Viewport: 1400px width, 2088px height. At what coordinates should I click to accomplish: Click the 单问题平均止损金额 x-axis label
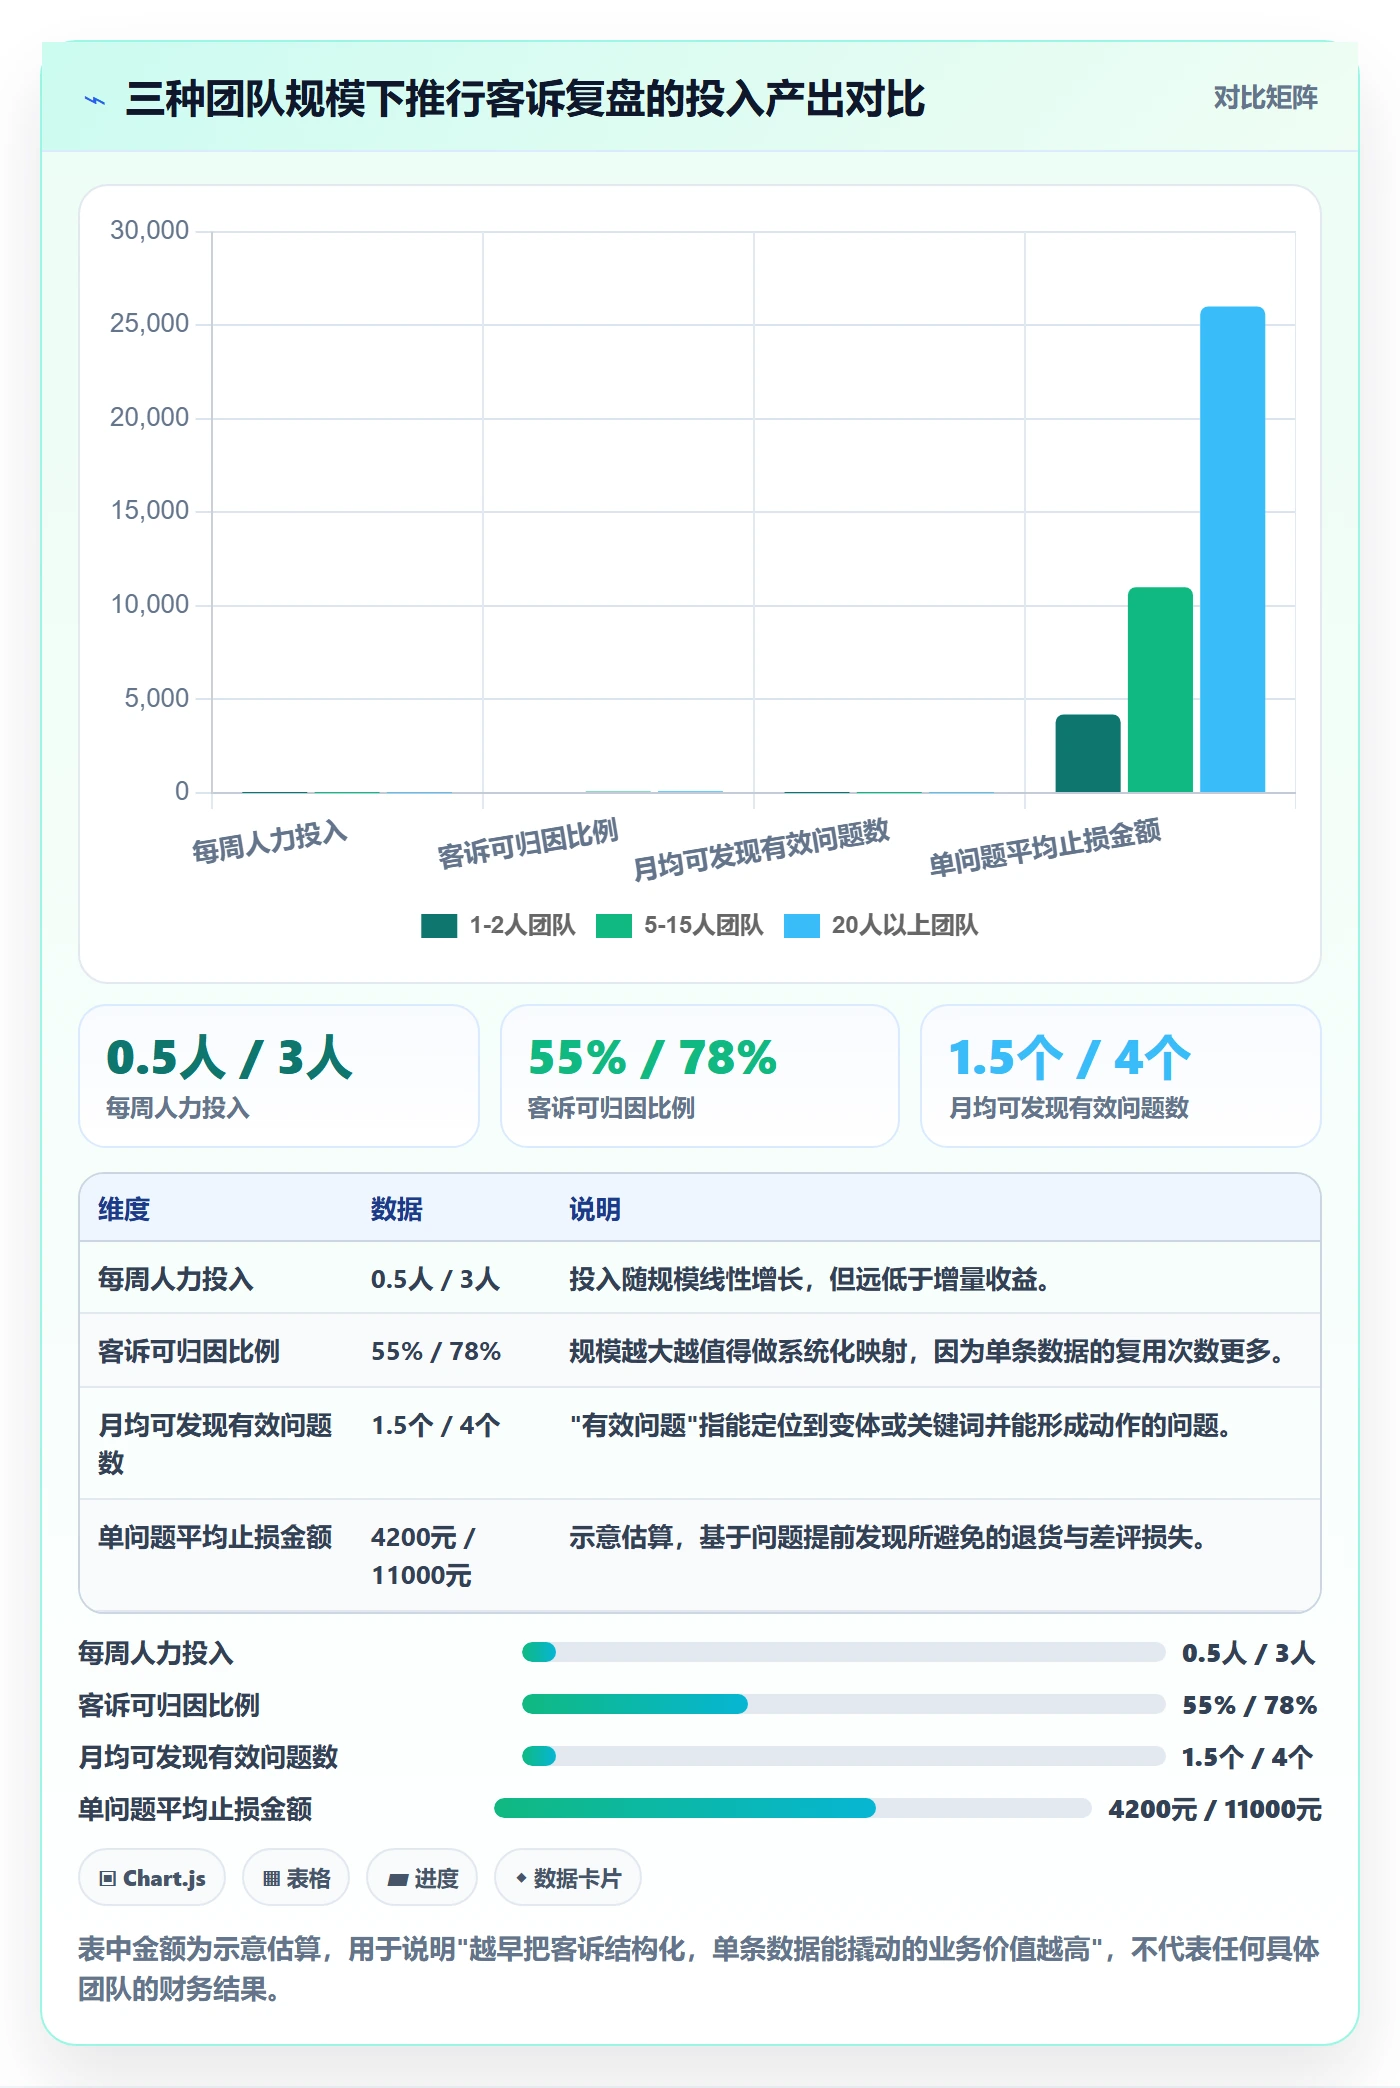tap(1045, 847)
